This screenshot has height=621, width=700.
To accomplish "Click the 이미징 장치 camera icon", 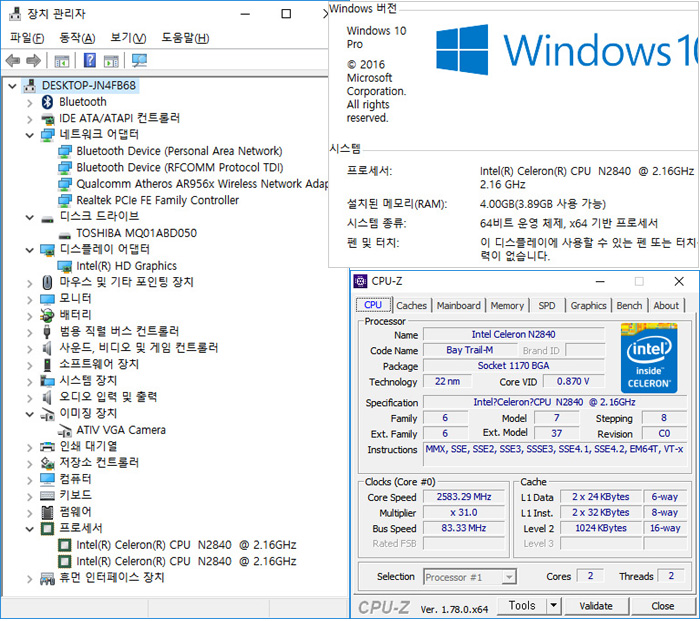I will (x=47, y=414).
